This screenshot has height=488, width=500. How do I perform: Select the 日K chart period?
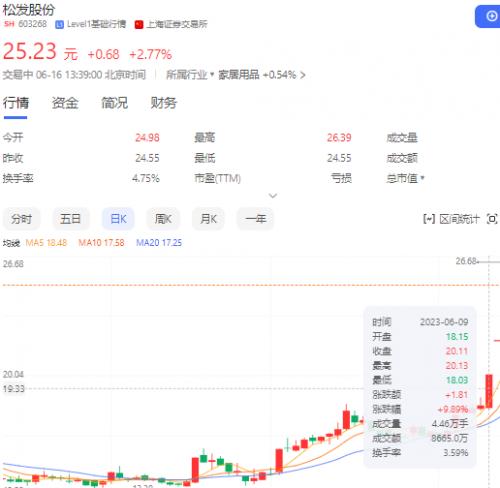pyautogui.click(x=118, y=219)
